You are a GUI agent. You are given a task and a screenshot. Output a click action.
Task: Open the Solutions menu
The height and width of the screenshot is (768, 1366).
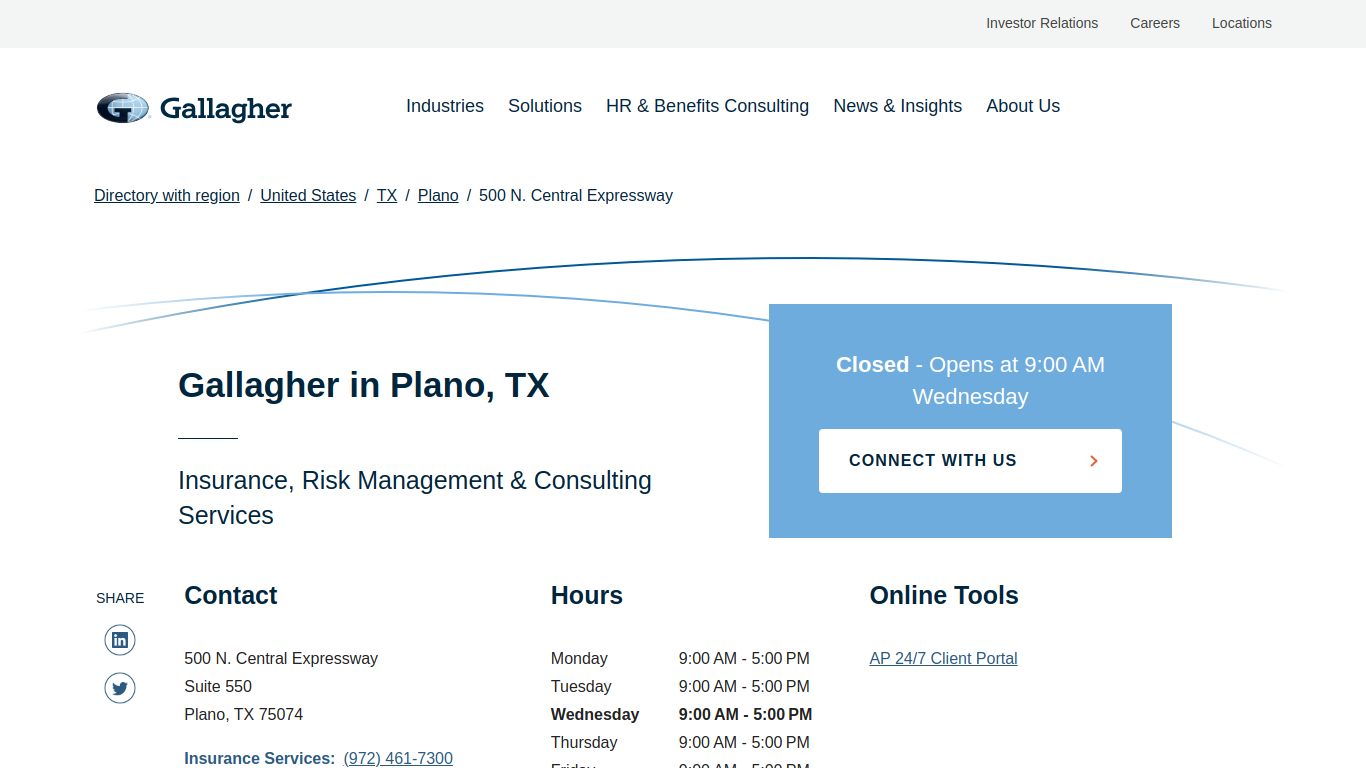545,106
